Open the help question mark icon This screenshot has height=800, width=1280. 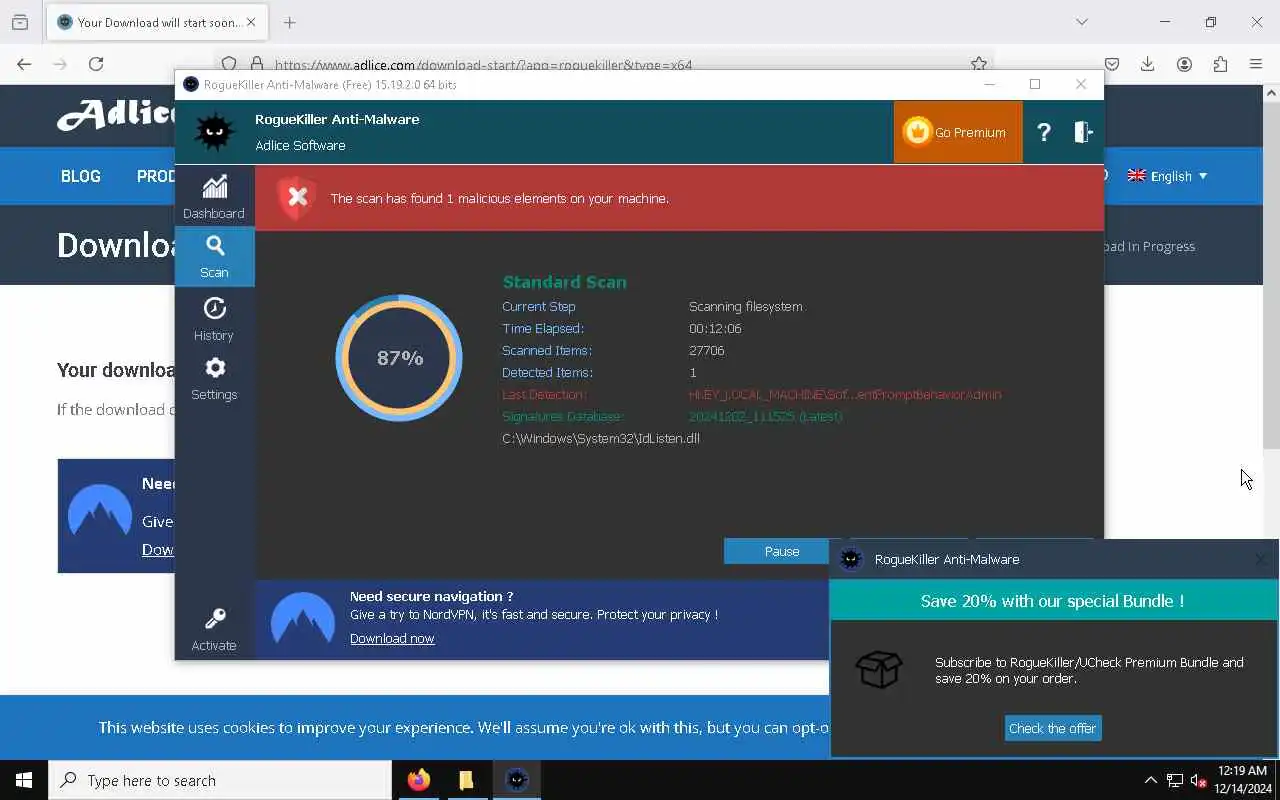pyautogui.click(x=1044, y=132)
